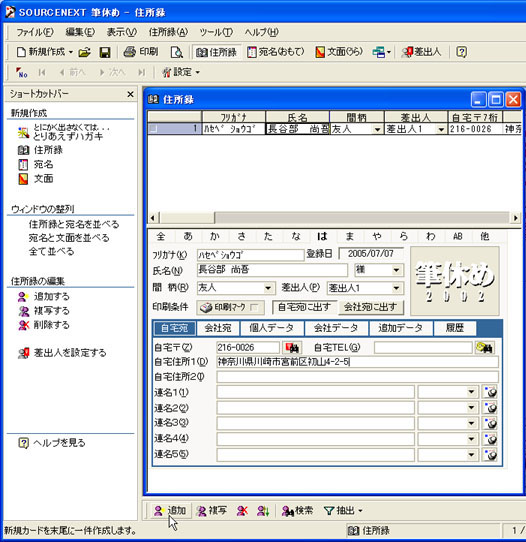This screenshot has width=526, height=542.
Task: Click the 追加 button in bottom toolbar
Action: (x=170, y=511)
